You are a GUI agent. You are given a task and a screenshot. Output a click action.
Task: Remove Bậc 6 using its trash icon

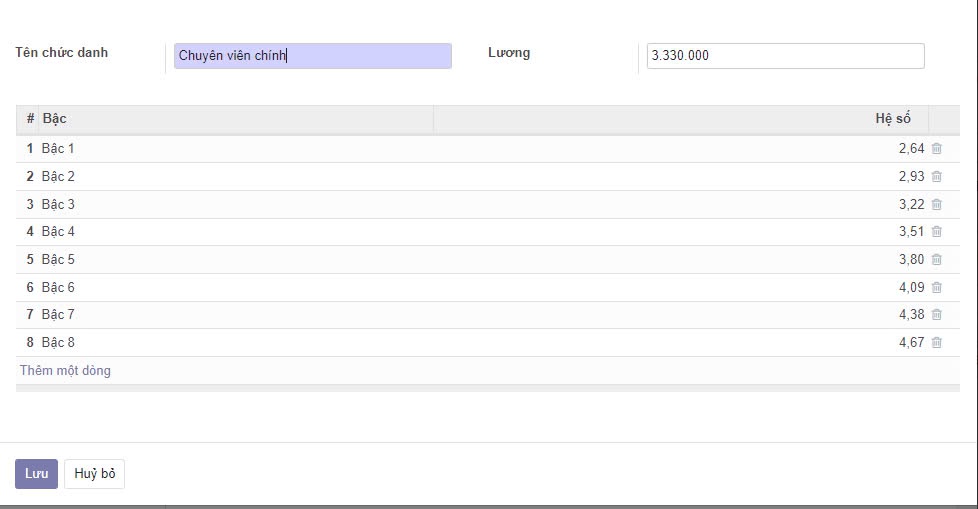point(936,287)
